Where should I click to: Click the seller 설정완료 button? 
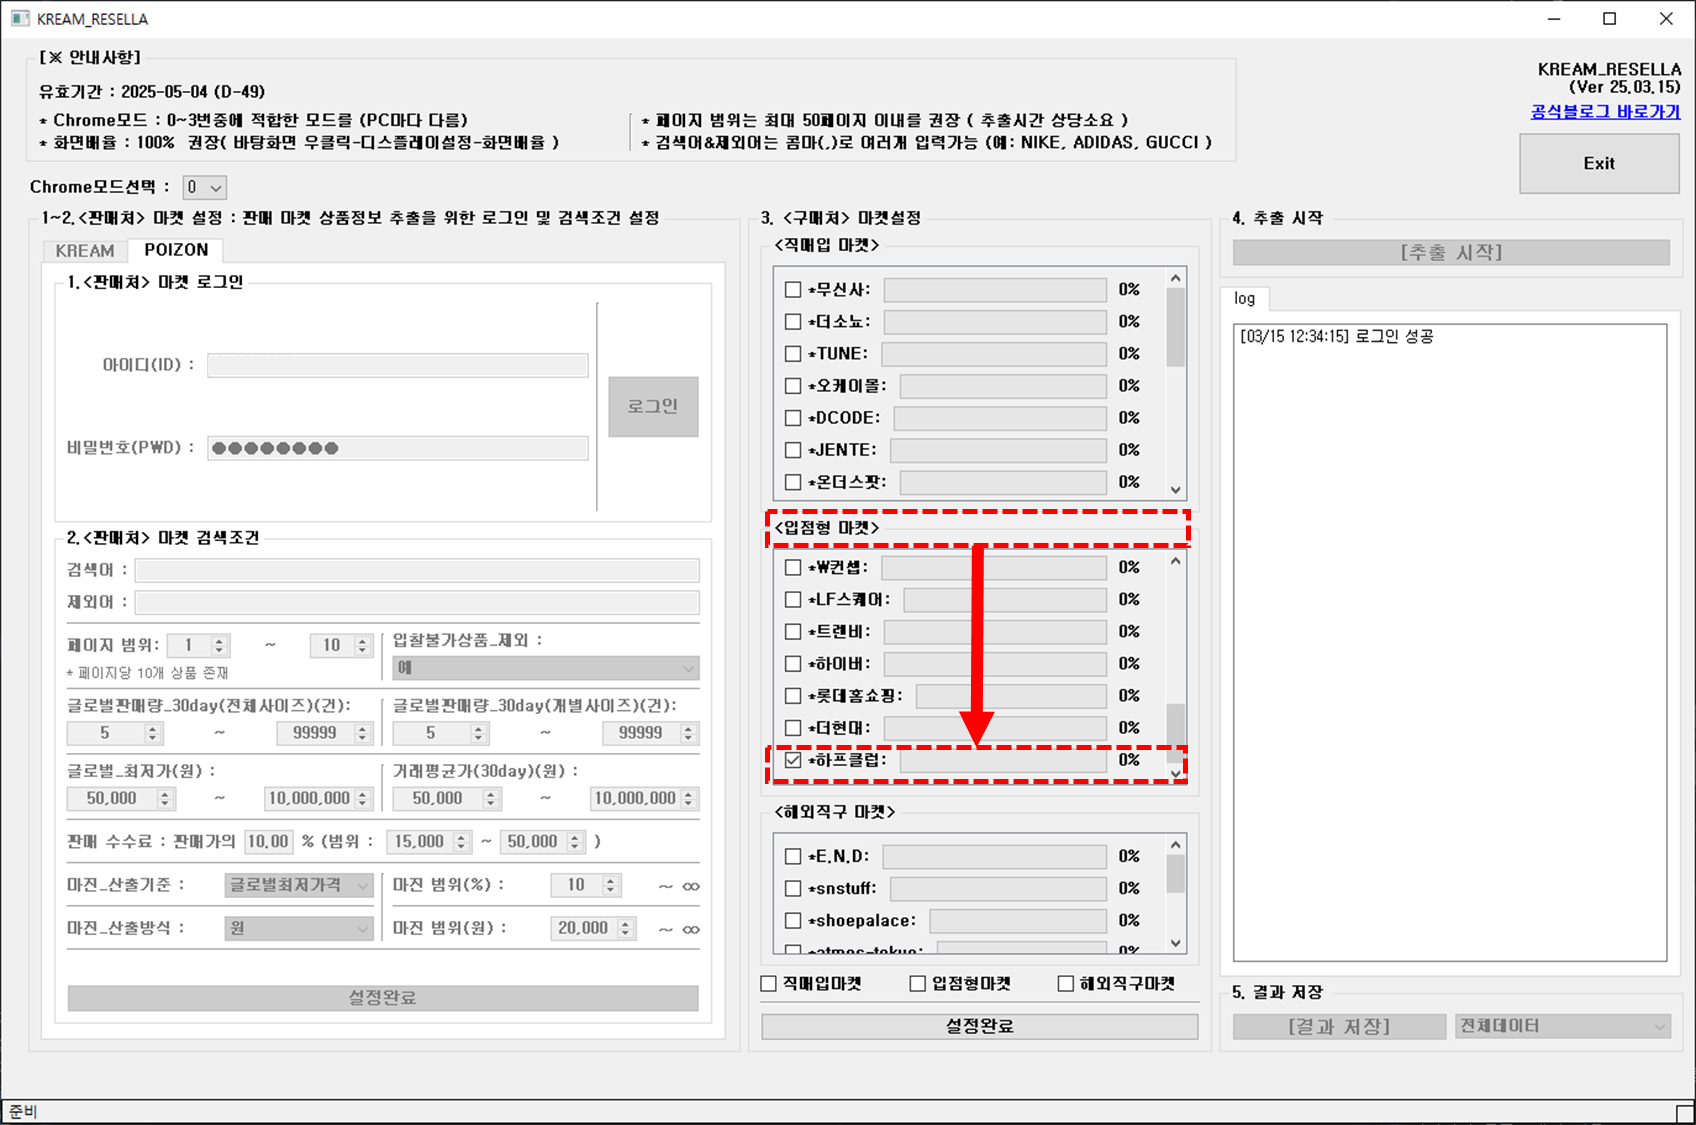pyautogui.click(x=383, y=998)
